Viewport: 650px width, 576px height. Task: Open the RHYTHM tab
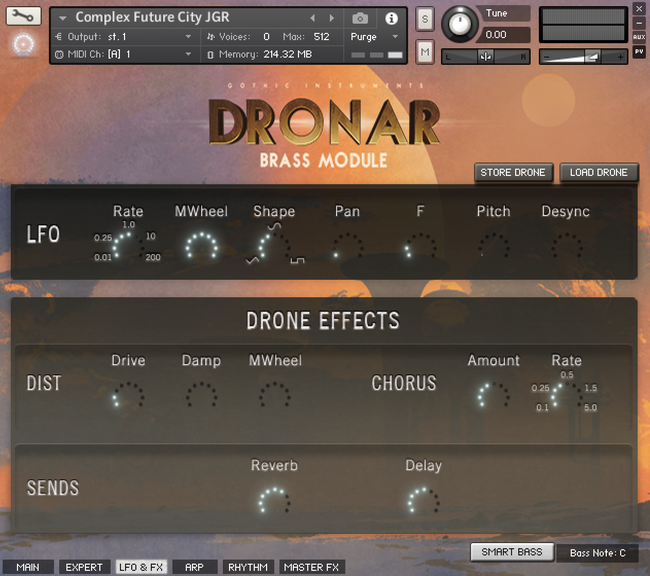point(248,567)
